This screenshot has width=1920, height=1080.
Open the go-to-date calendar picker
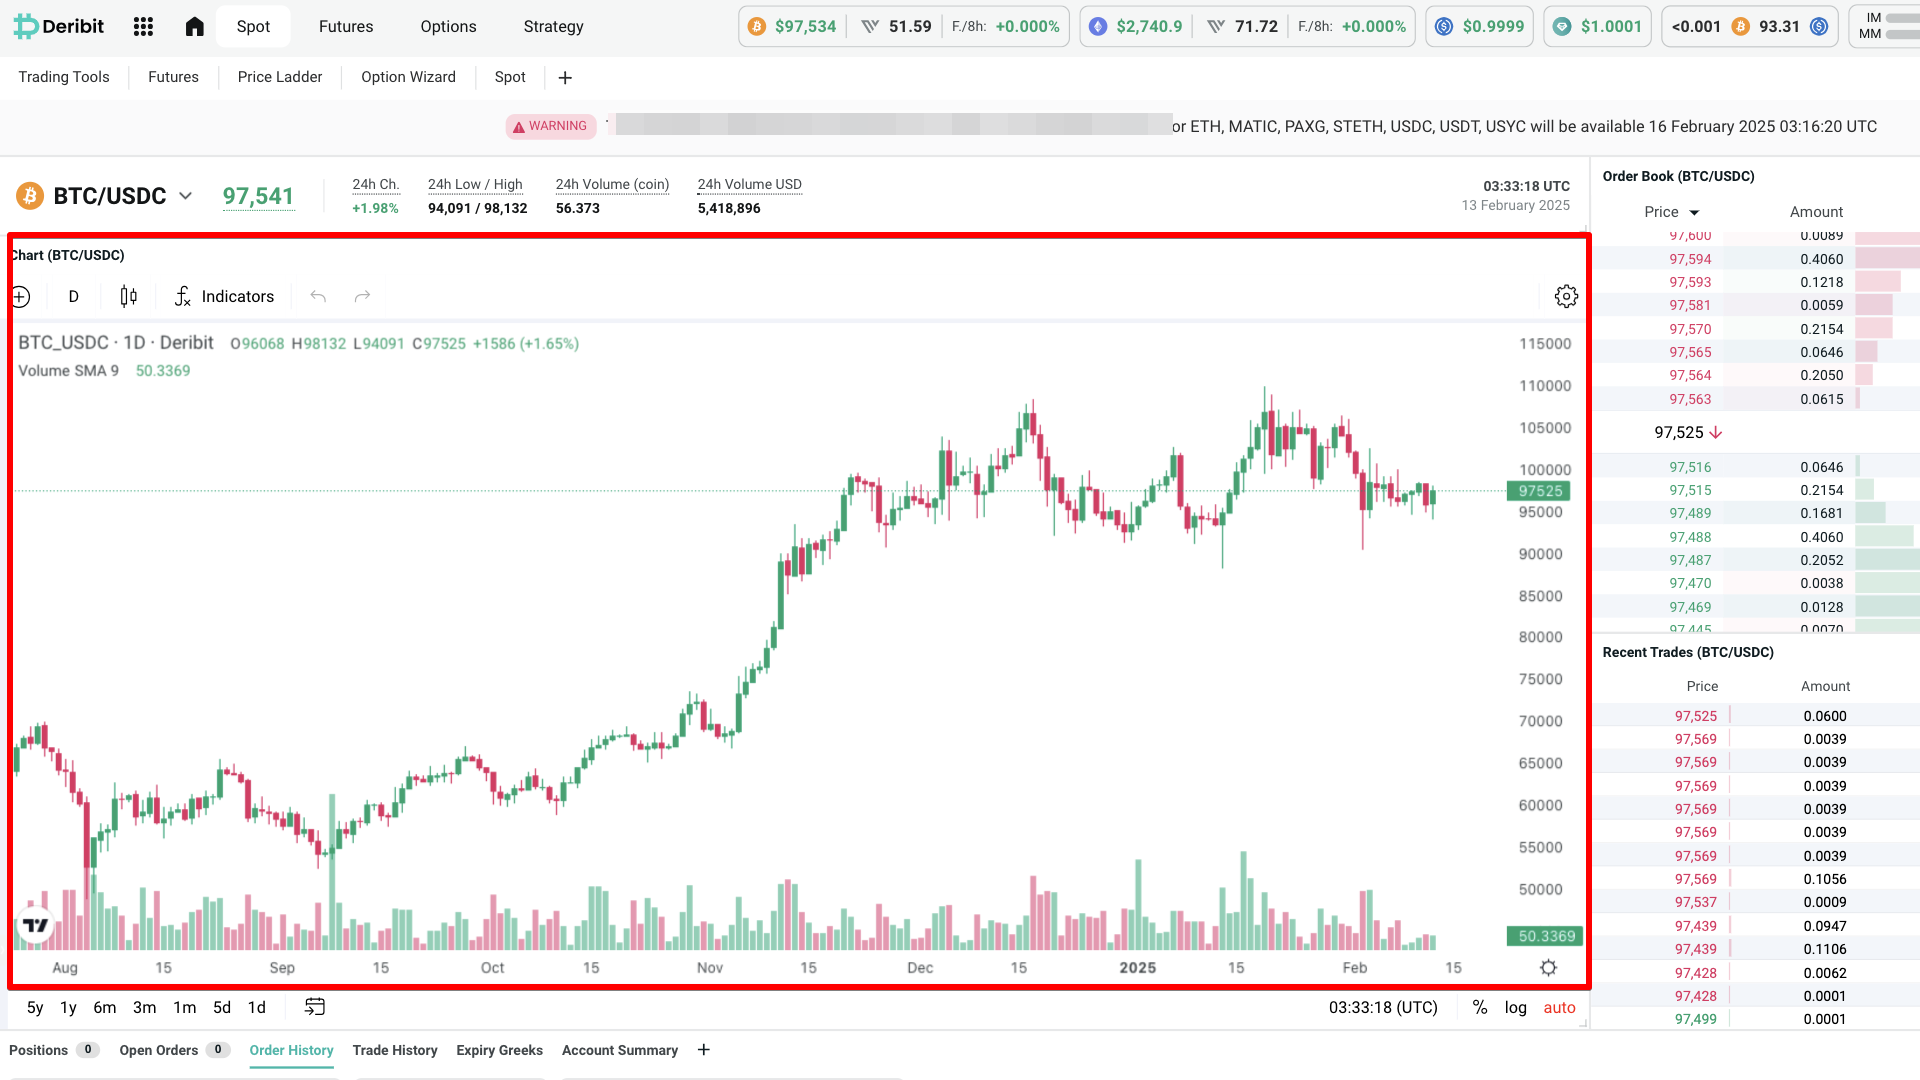[314, 1007]
